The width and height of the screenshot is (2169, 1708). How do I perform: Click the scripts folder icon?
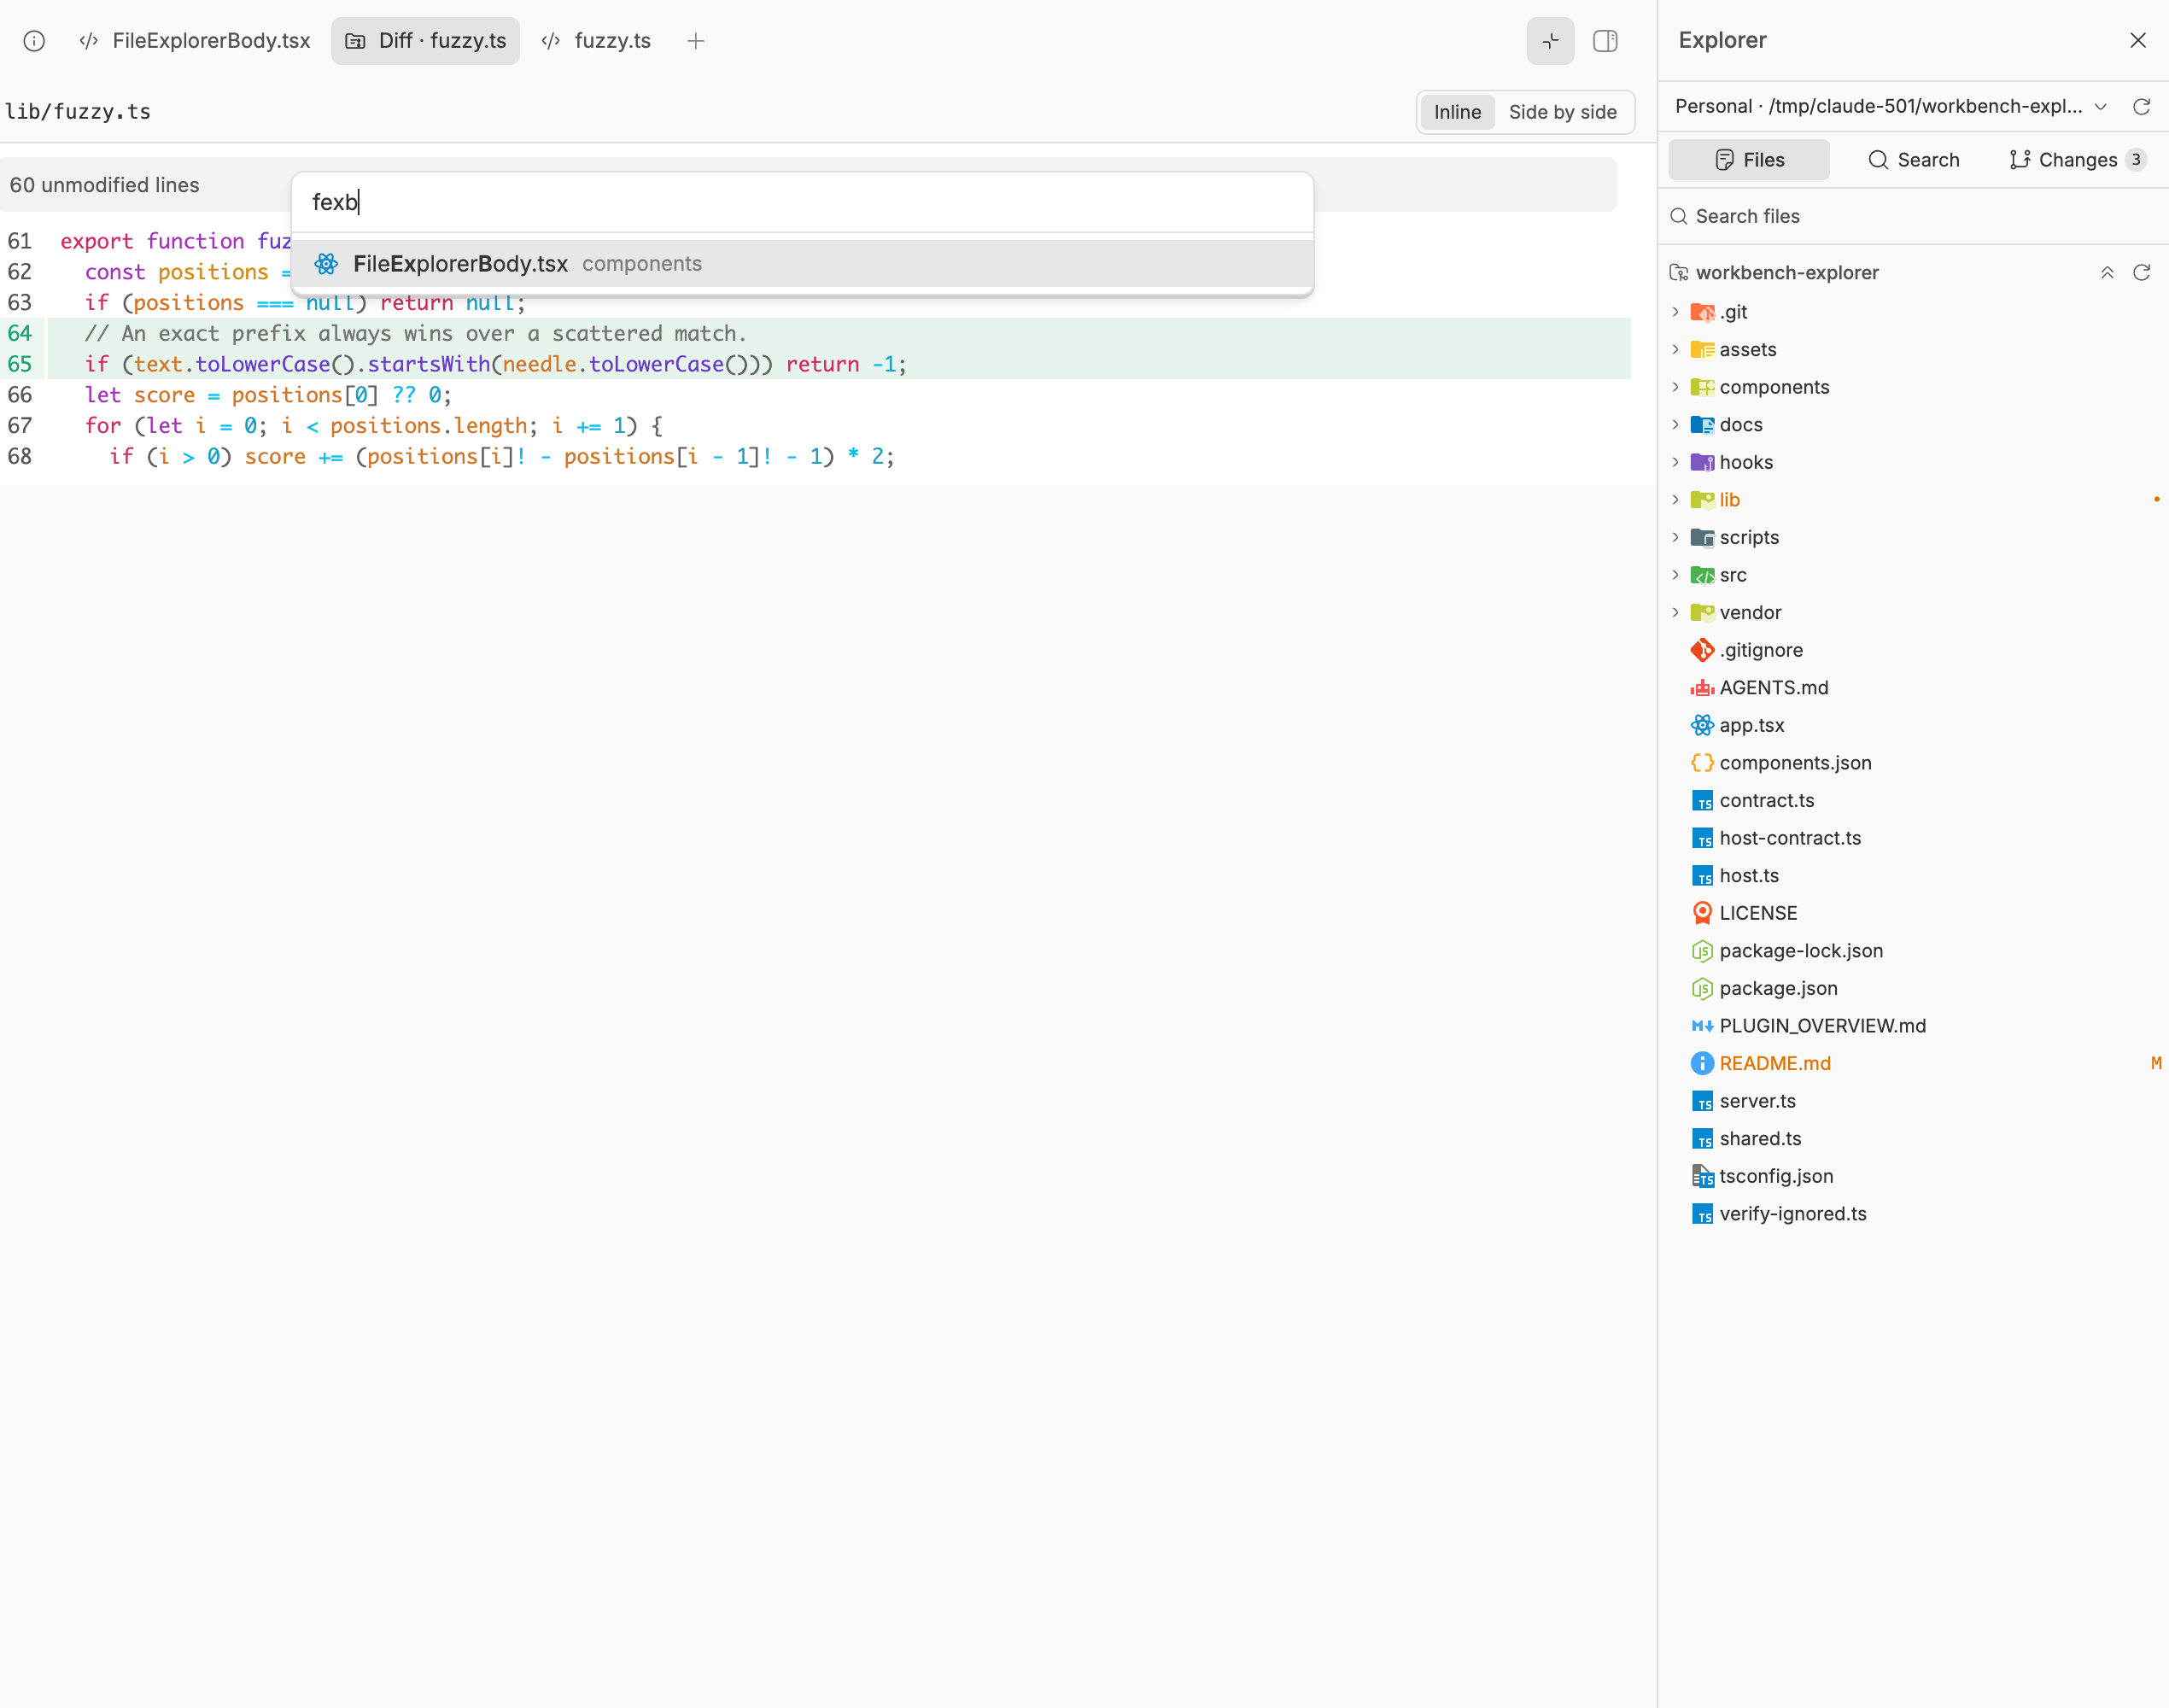tap(1702, 538)
